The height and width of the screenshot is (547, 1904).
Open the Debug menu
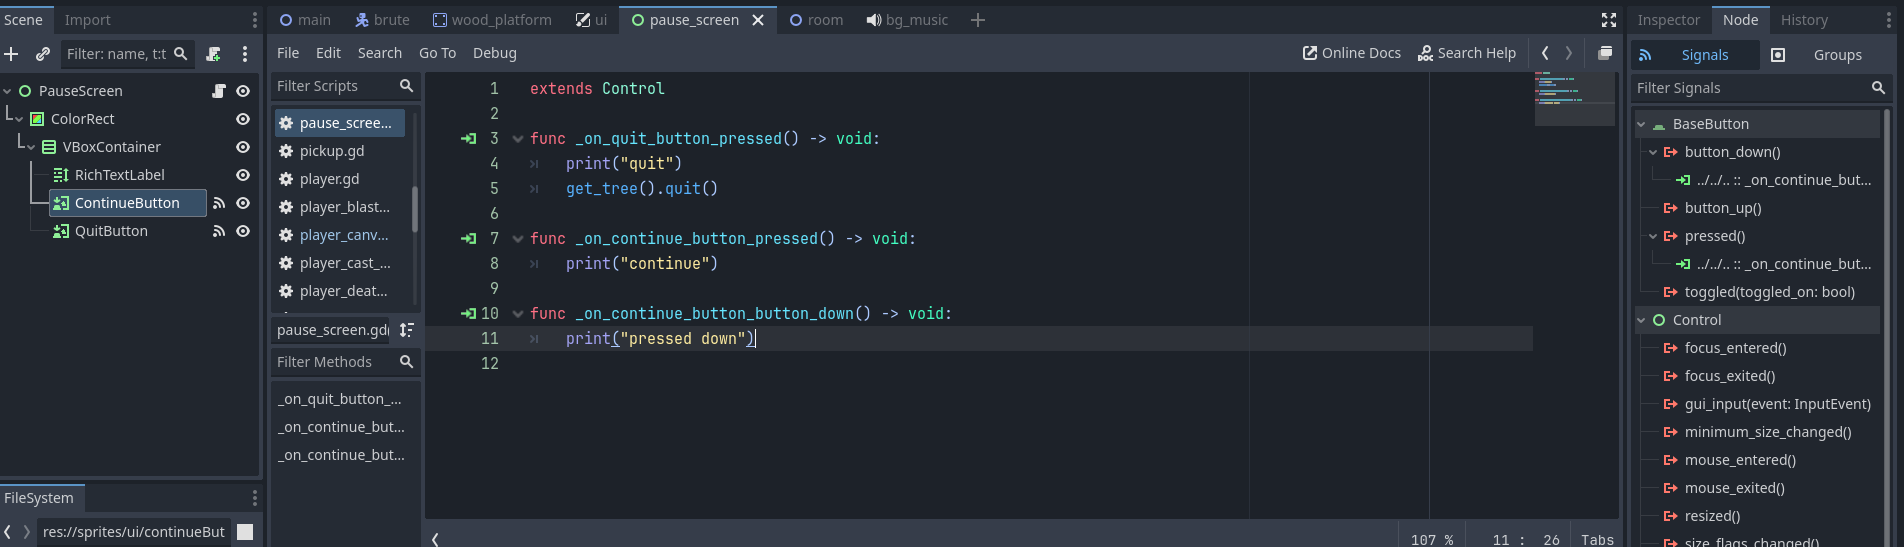pyautogui.click(x=495, y=53)
